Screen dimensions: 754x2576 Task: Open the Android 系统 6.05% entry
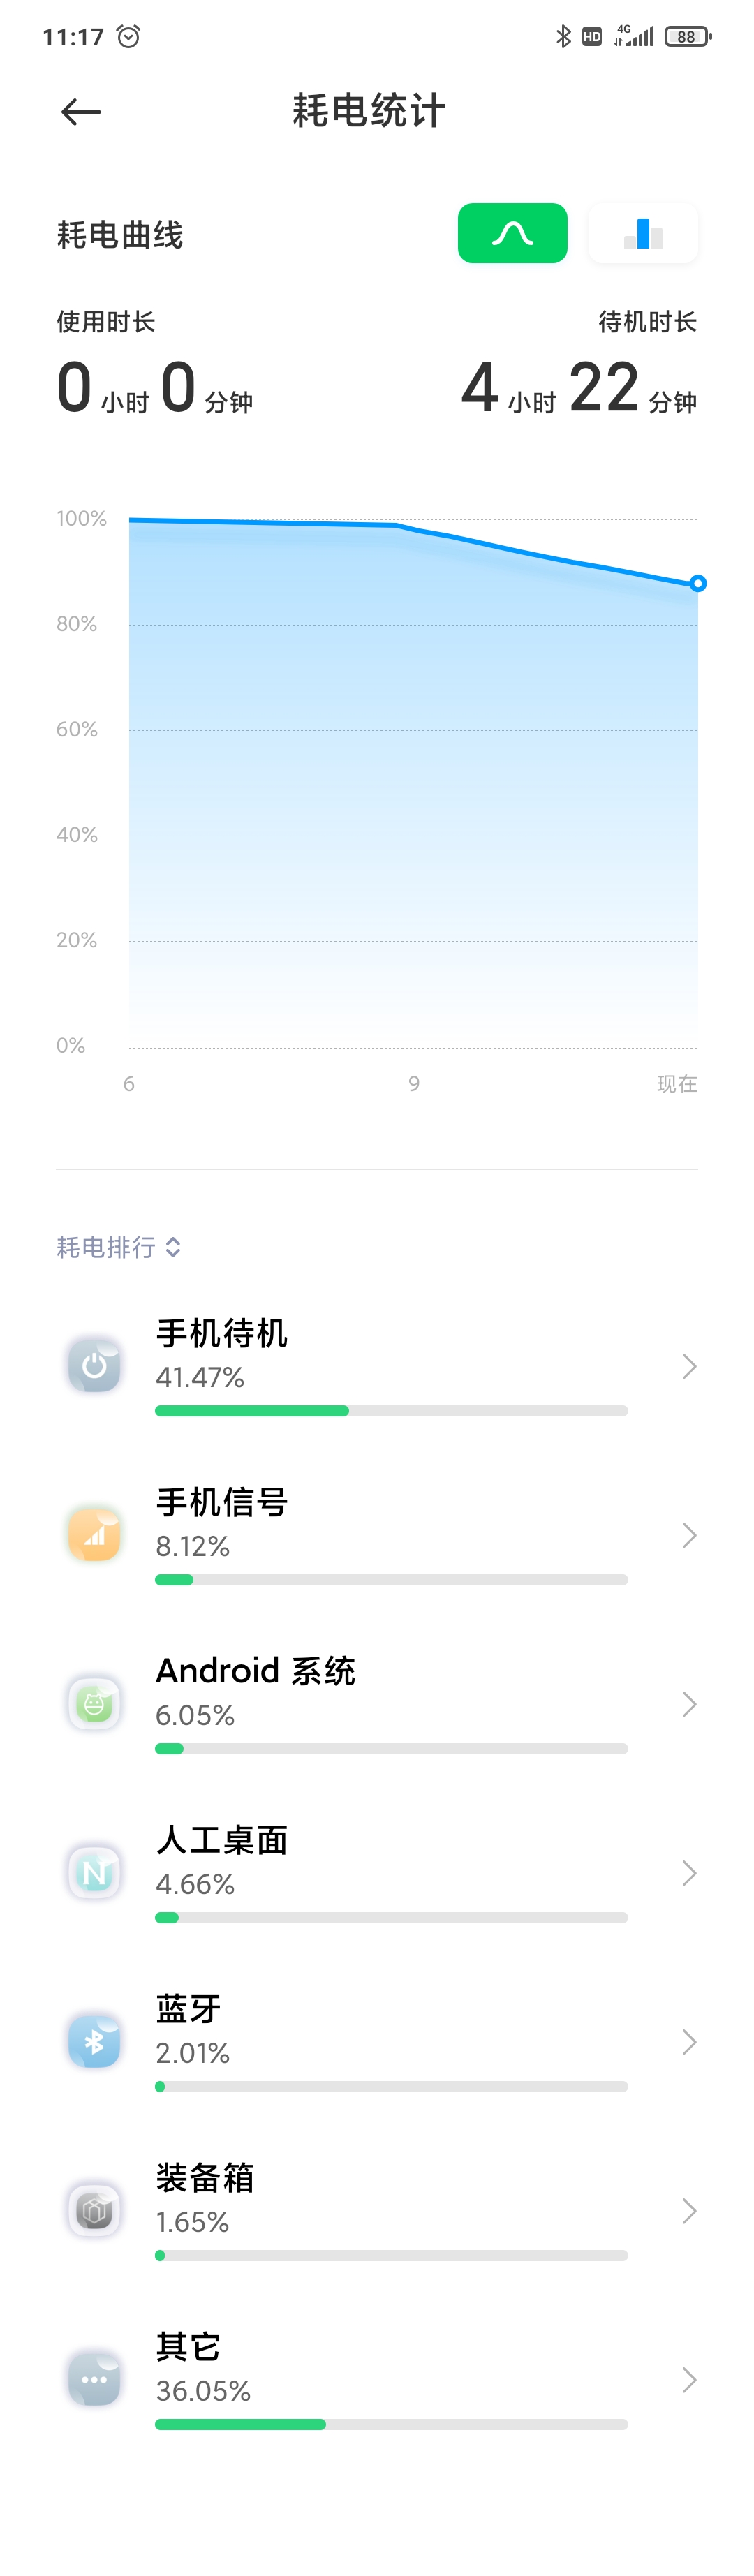pyautogui.click(x=377, y=1704)
